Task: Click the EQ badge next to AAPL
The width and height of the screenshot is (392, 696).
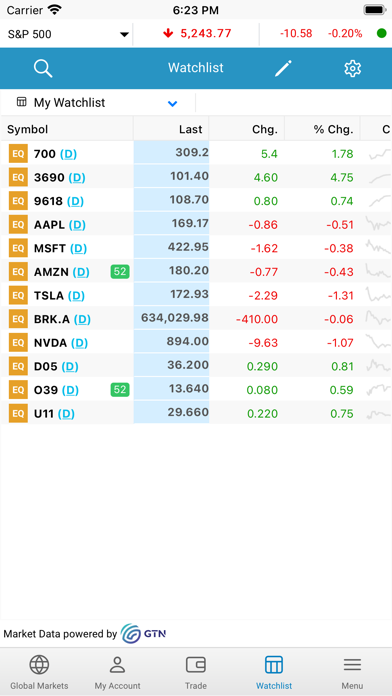Action: point(18,225)
